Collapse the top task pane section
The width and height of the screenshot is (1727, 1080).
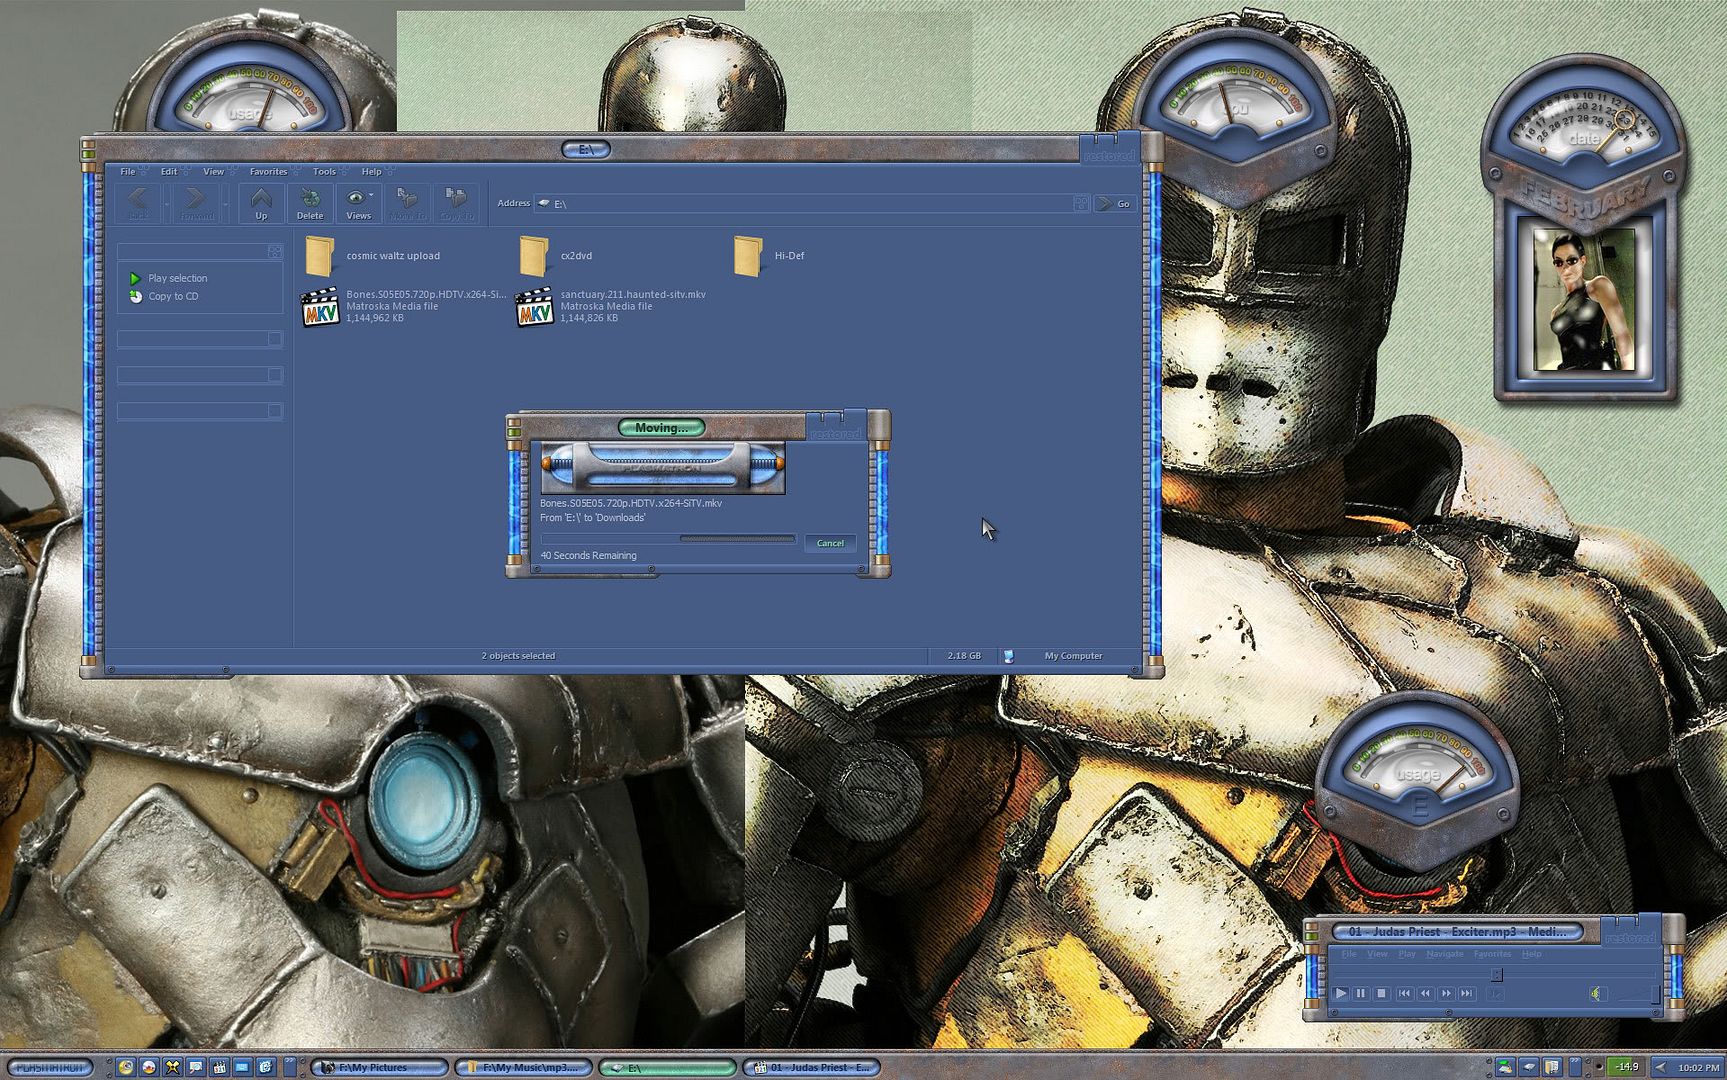click(x=274, y=251)
